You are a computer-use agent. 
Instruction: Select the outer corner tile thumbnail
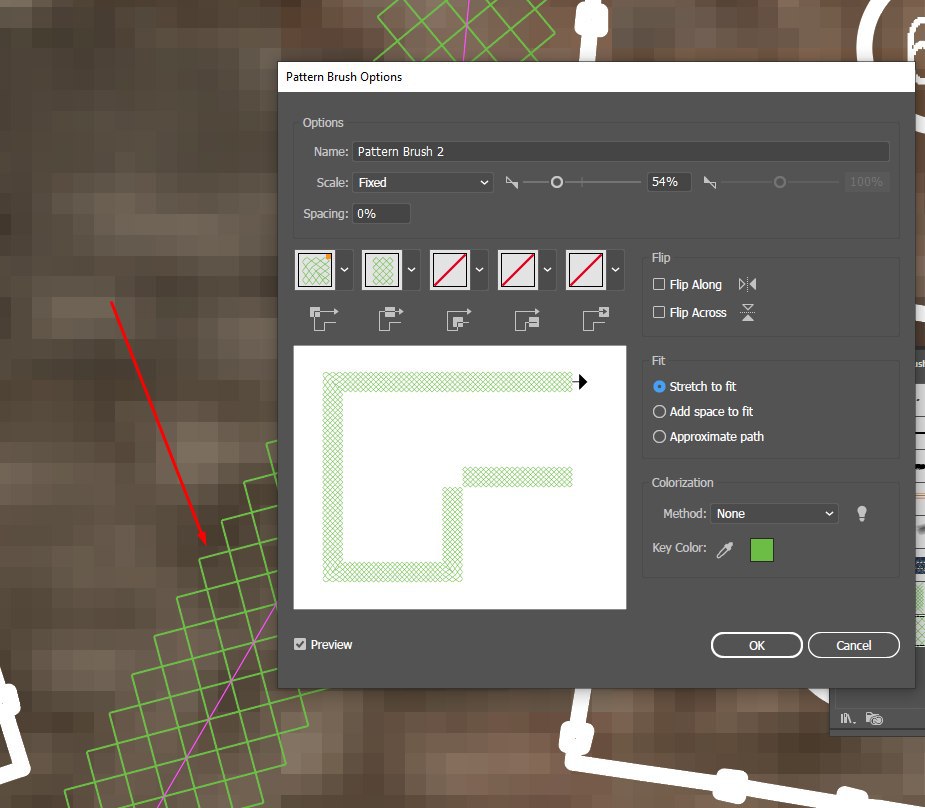tap(315, 270)
